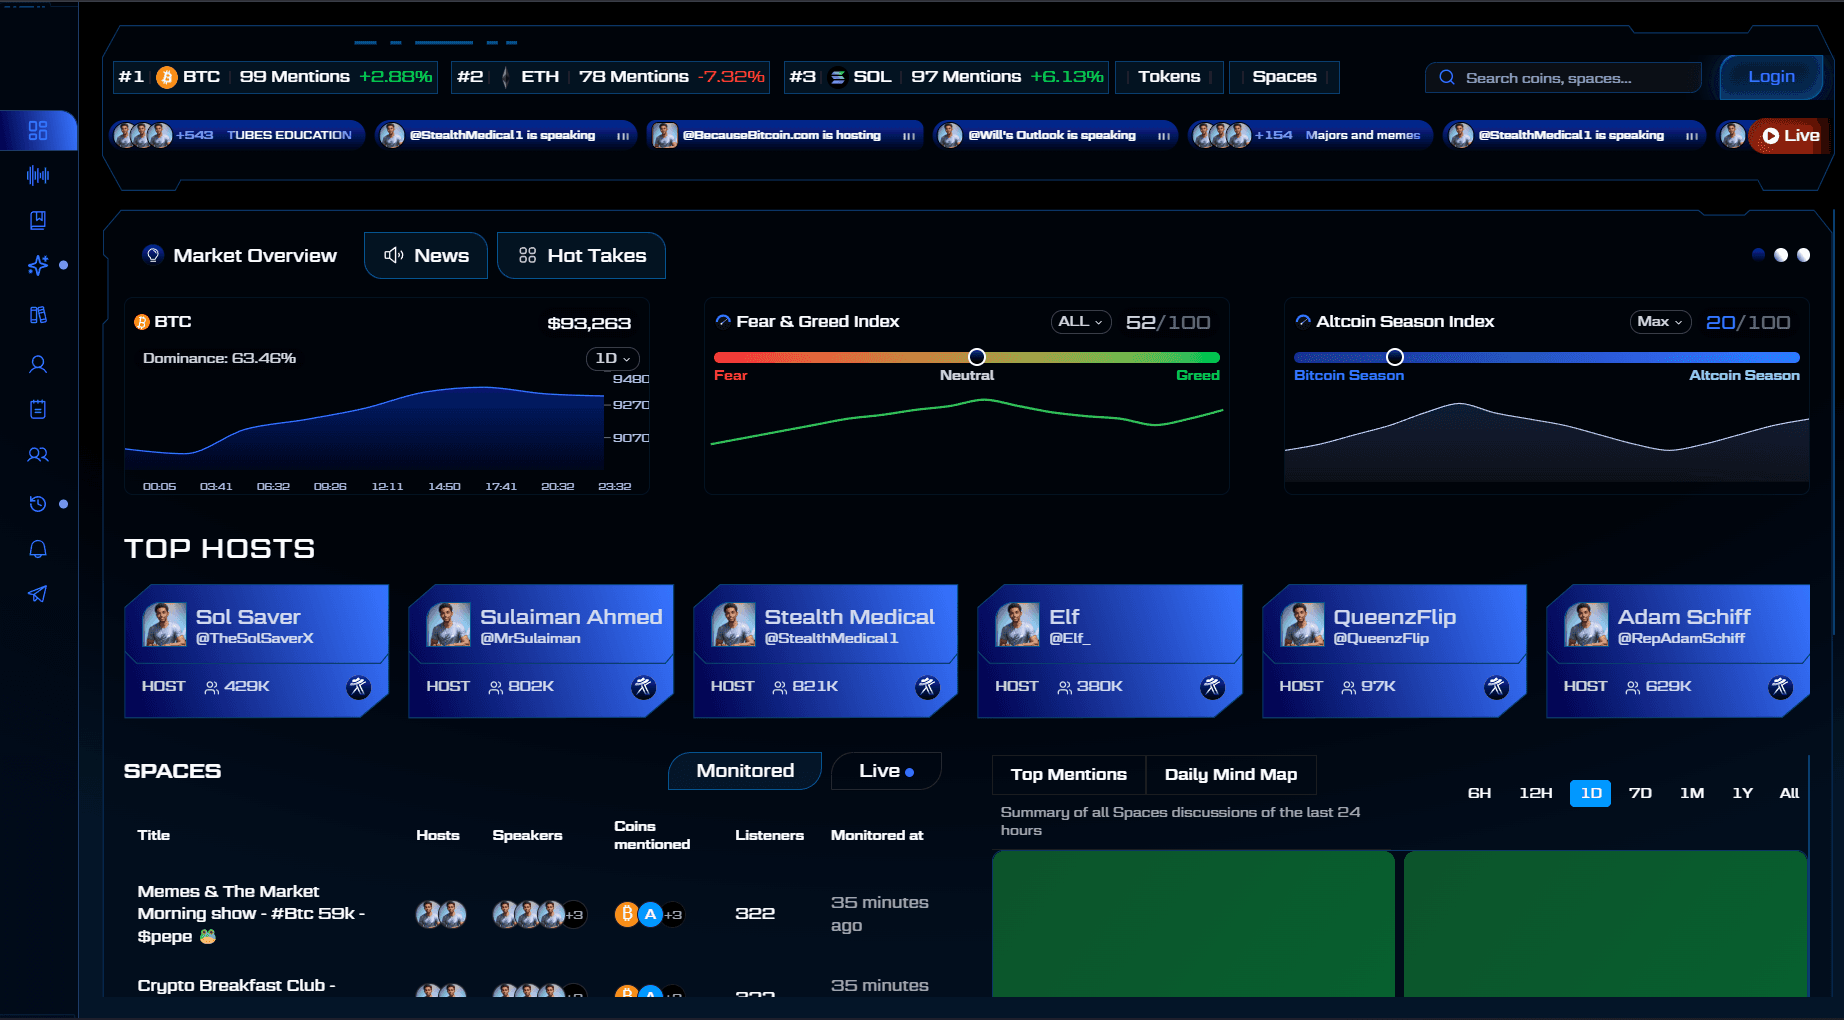Expand the BTC chart 1D dropdown
The height and width of the screenshot is (1020, 1844).
pos(612,358)
